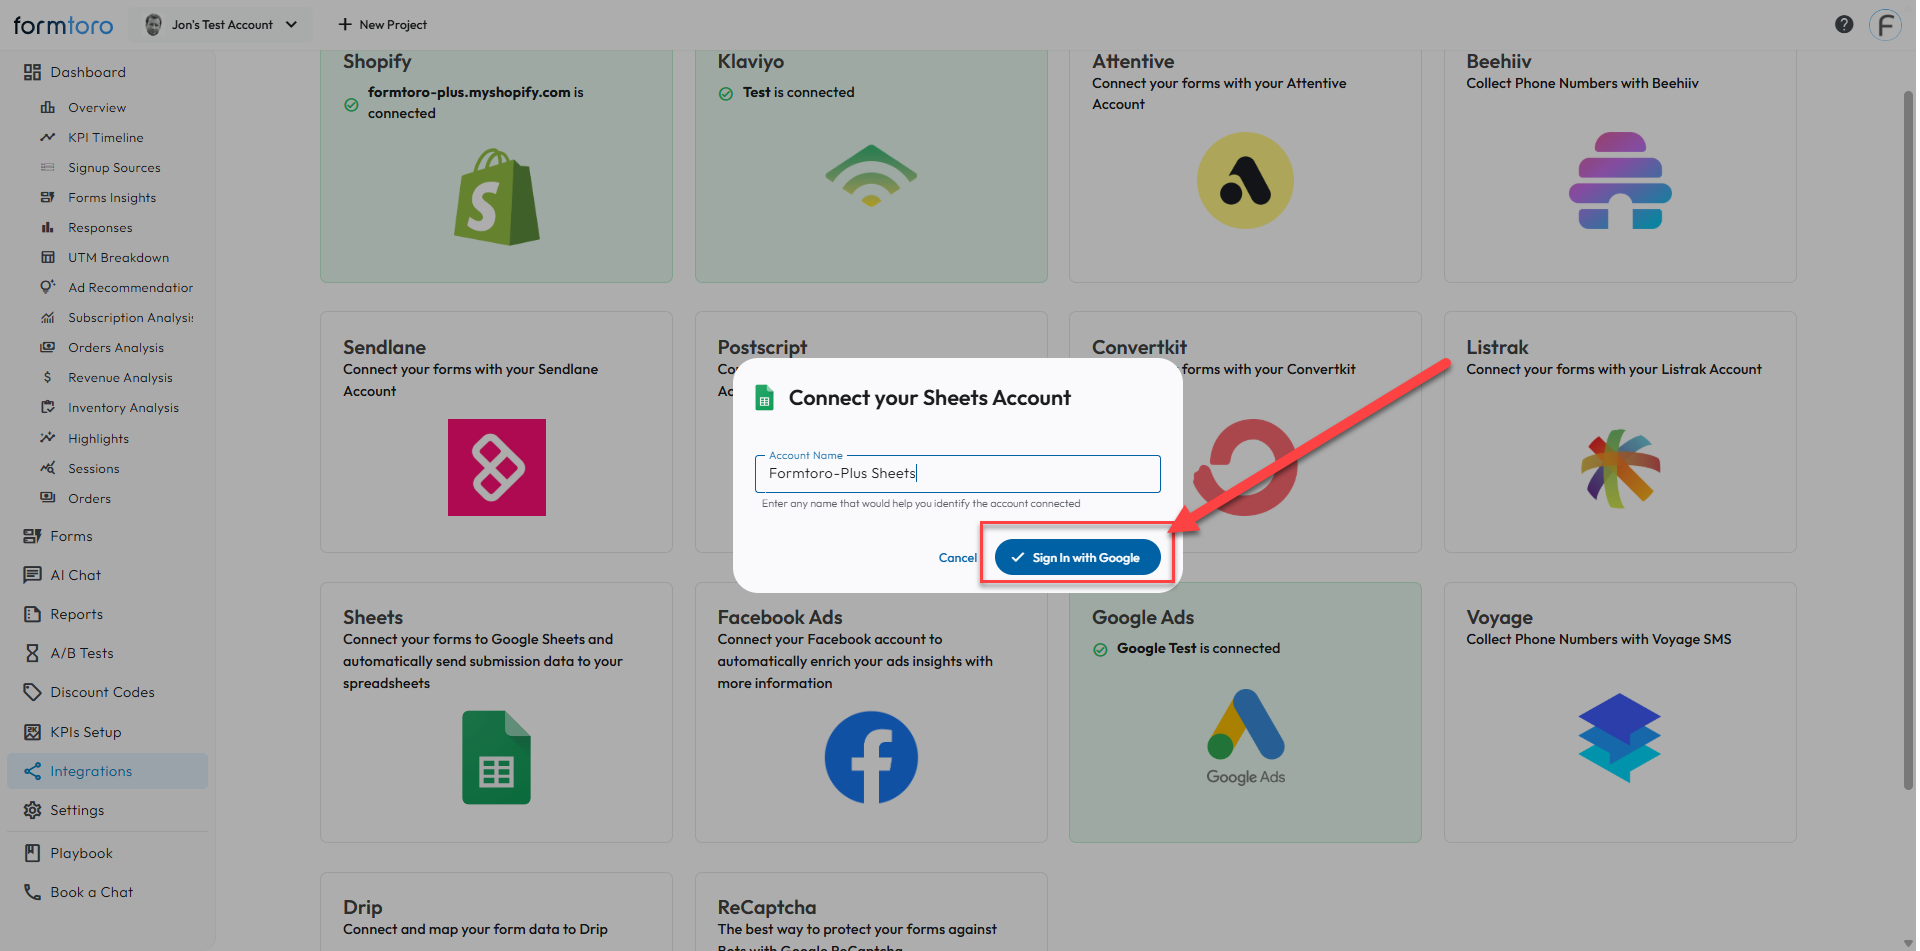Select Integrations in sidebar

108,771
